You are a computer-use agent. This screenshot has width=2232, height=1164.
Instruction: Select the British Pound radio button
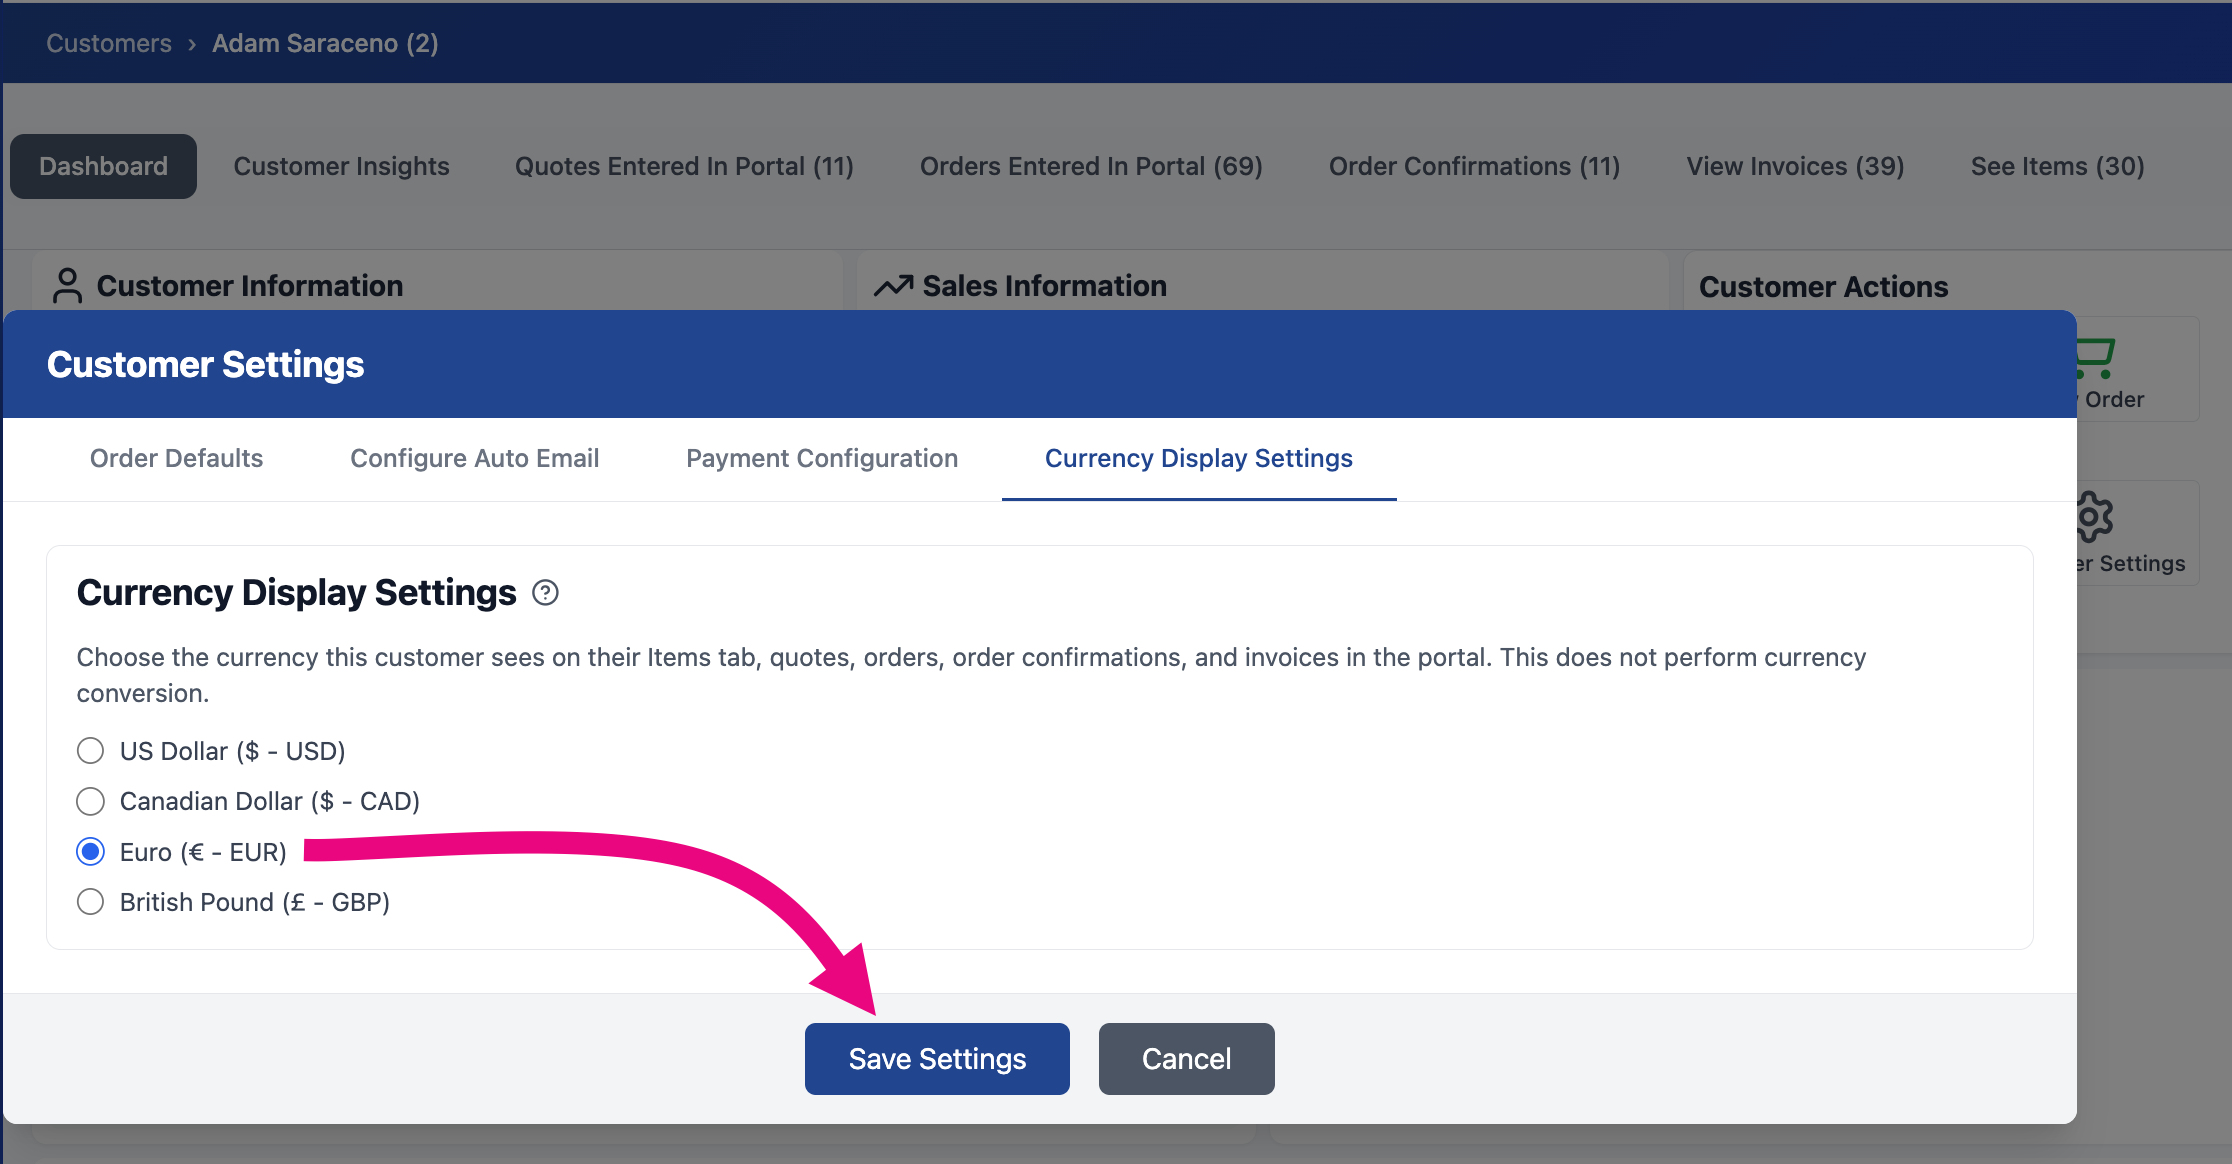pyautogui.click(x=90, y=902)
